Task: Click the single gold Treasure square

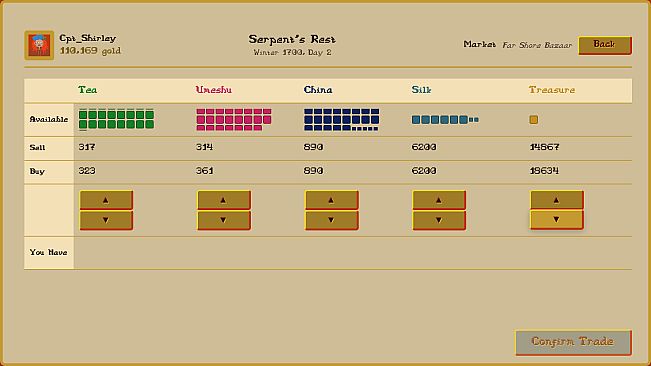Action: pos(534,120)
